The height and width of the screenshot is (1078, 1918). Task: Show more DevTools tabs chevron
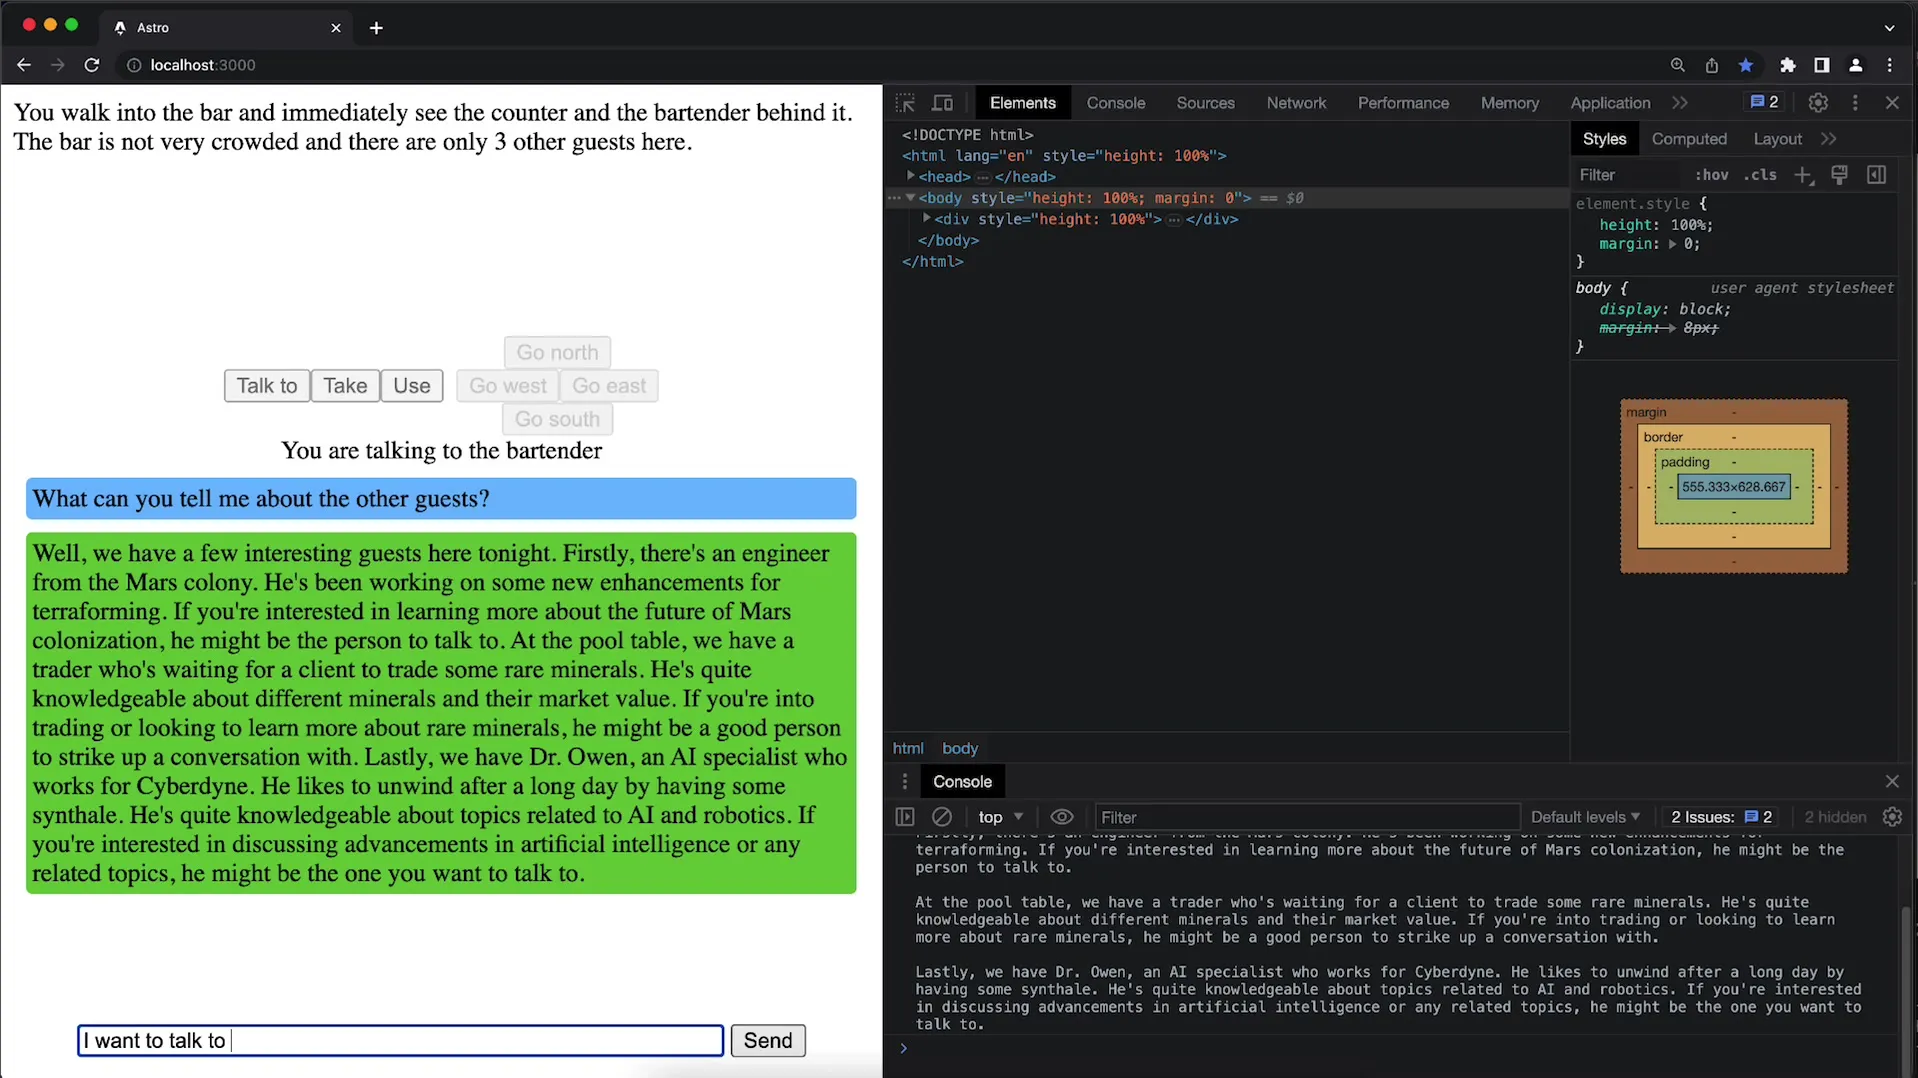(1680, 103)
